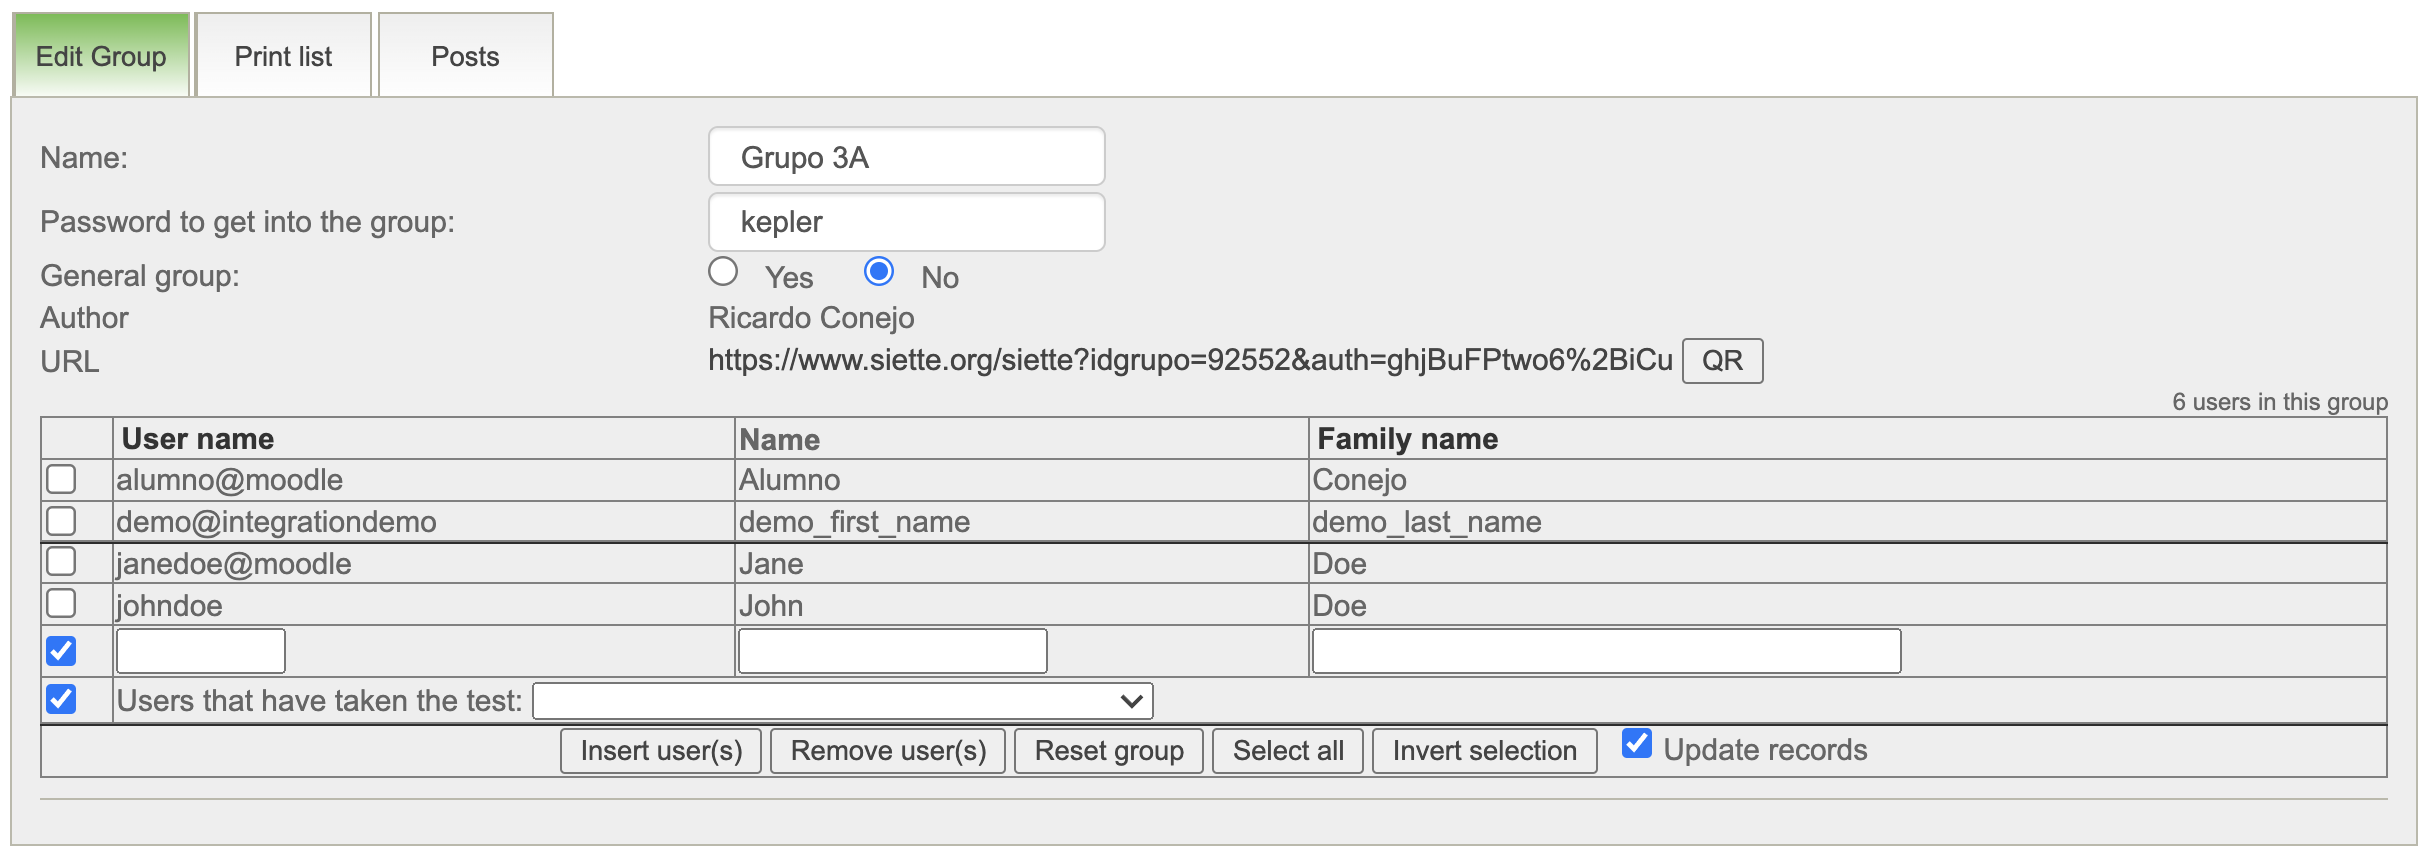Select the janedoe@moodle user checkbox

61,562
